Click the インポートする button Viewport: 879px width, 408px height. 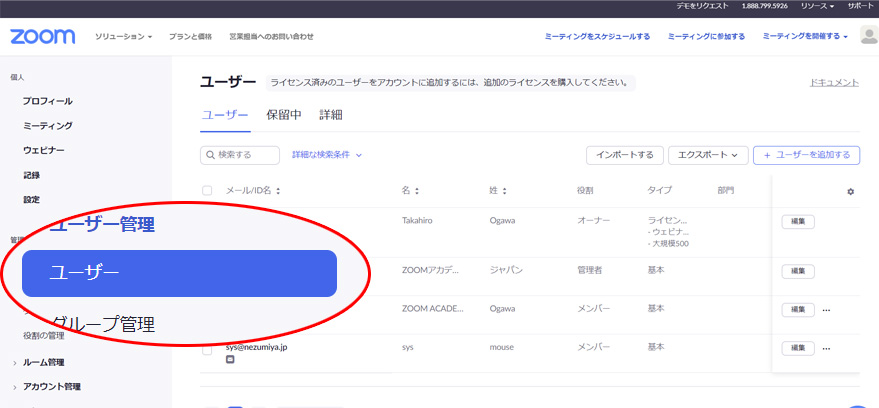point(624,155)
